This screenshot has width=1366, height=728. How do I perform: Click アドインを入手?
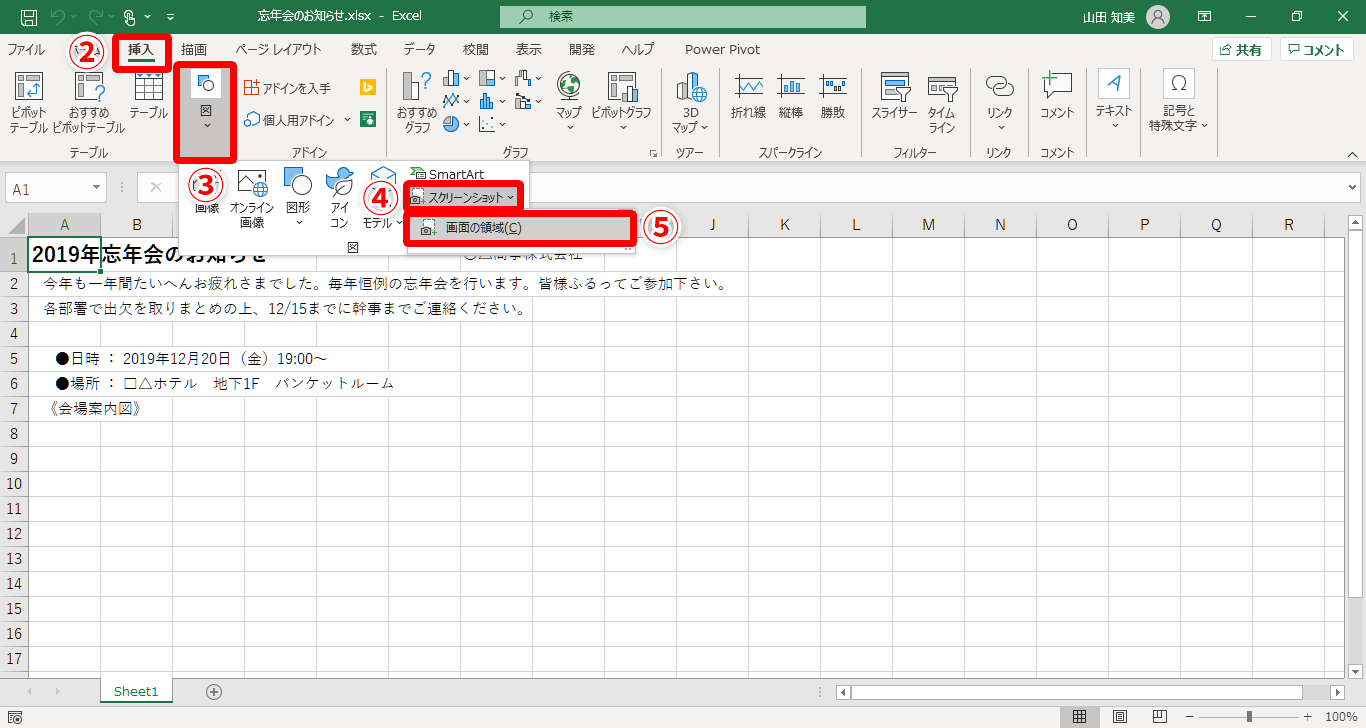288,88
